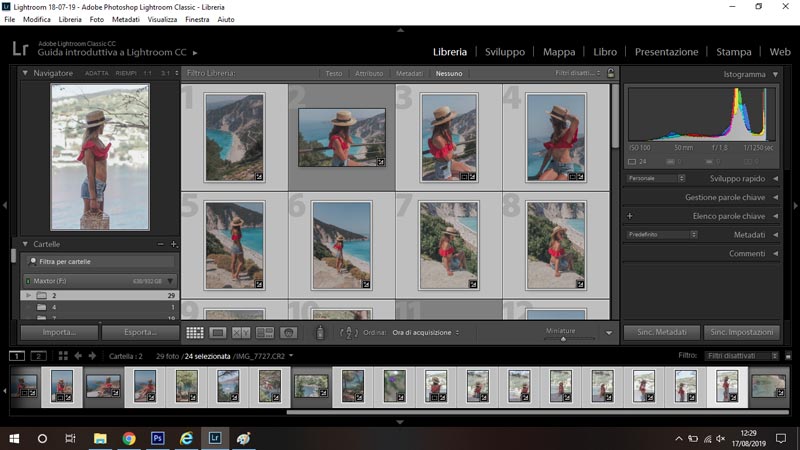
Task: Switch to Grid view in toolbar
Action: point(194,333)
